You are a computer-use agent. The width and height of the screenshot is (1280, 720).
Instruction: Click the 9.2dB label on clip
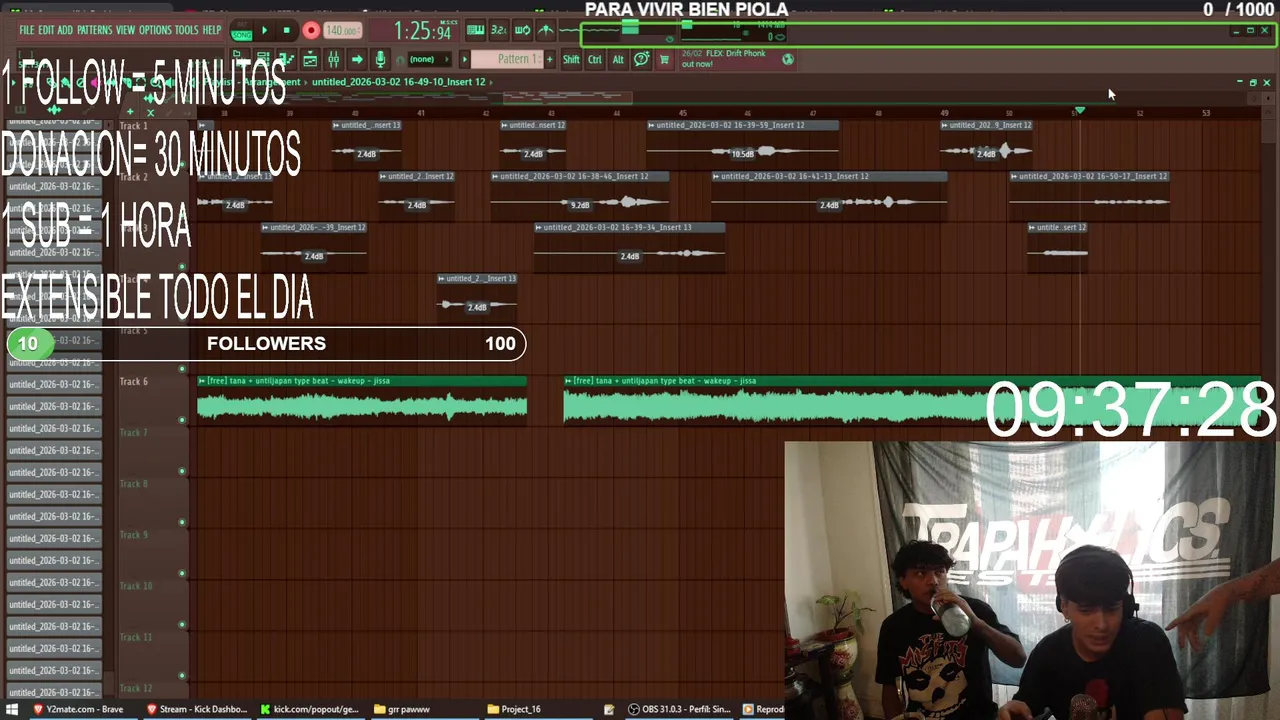580,205
